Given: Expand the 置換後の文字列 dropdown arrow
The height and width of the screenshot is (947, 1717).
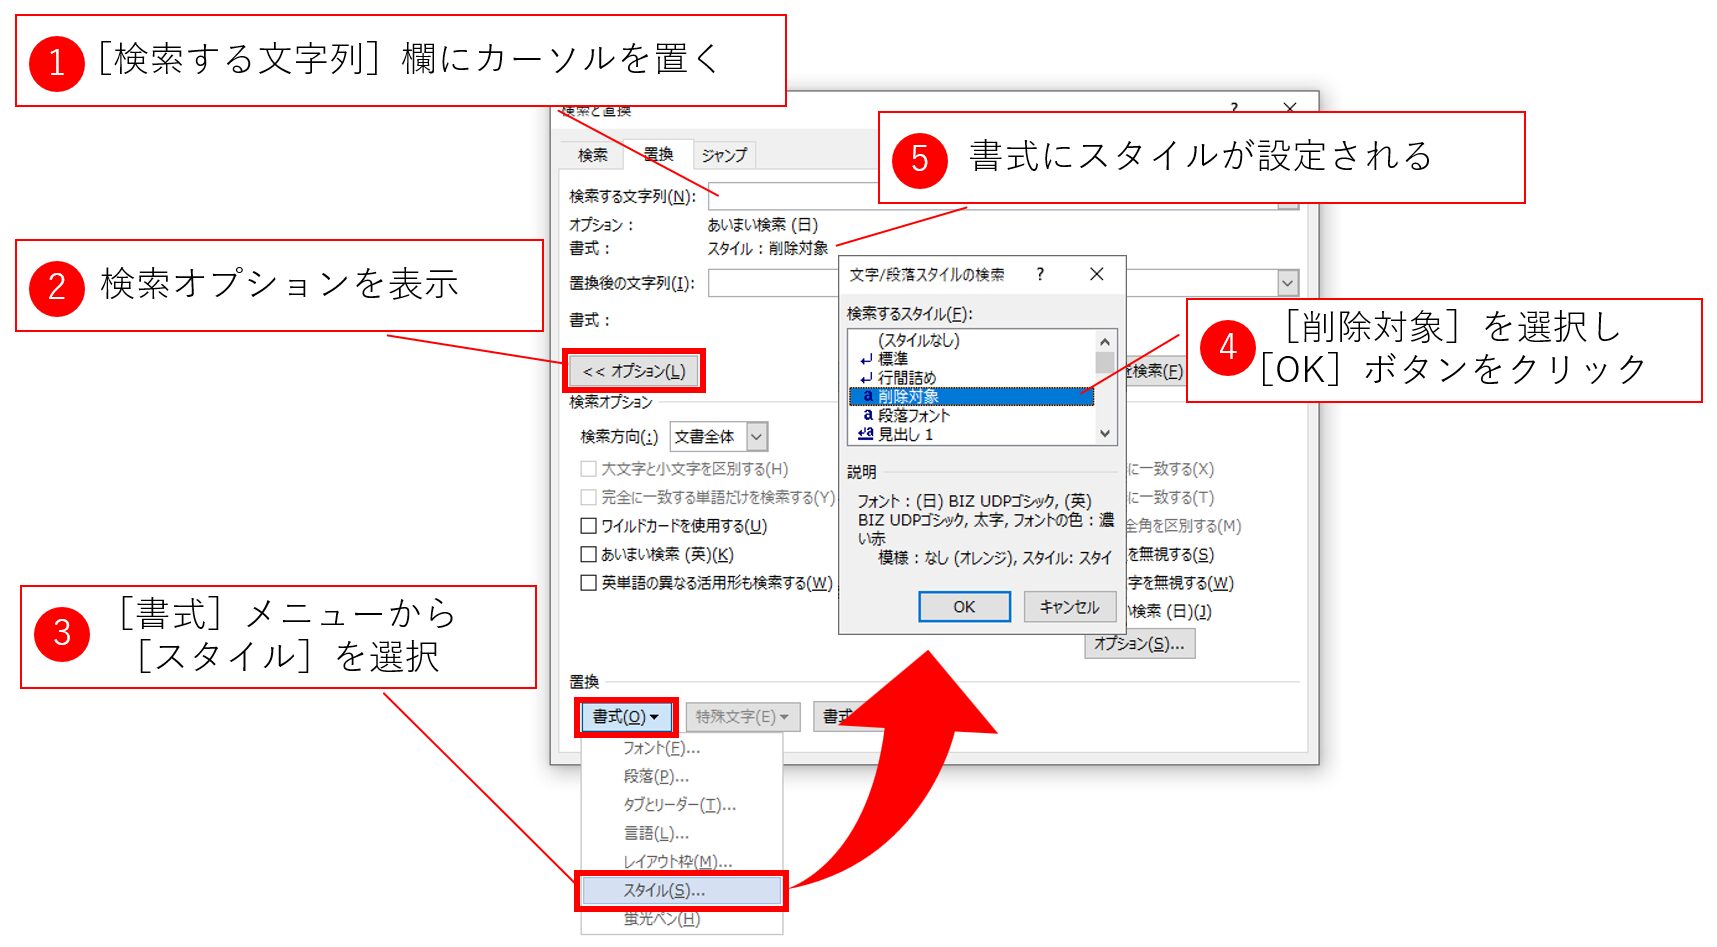Looking at the screenshot, I should (1287, 284).
